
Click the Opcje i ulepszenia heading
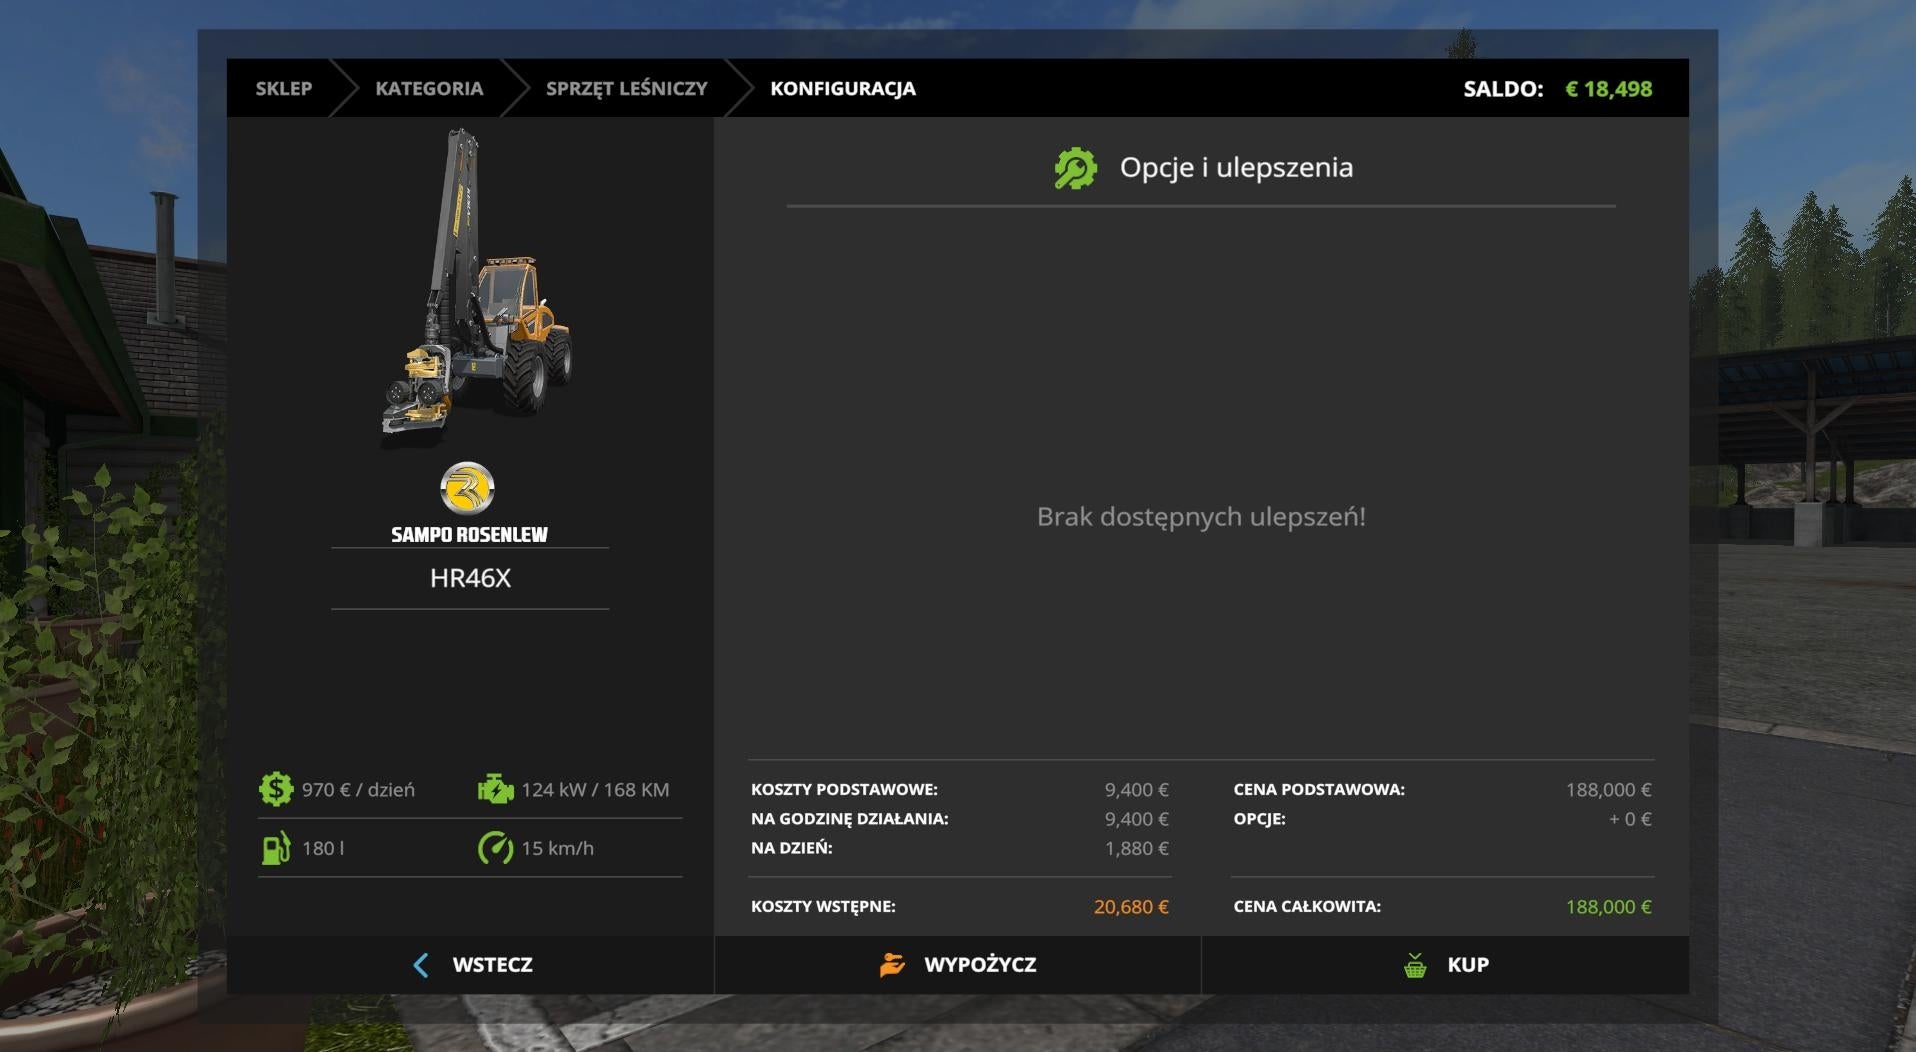1236,167
